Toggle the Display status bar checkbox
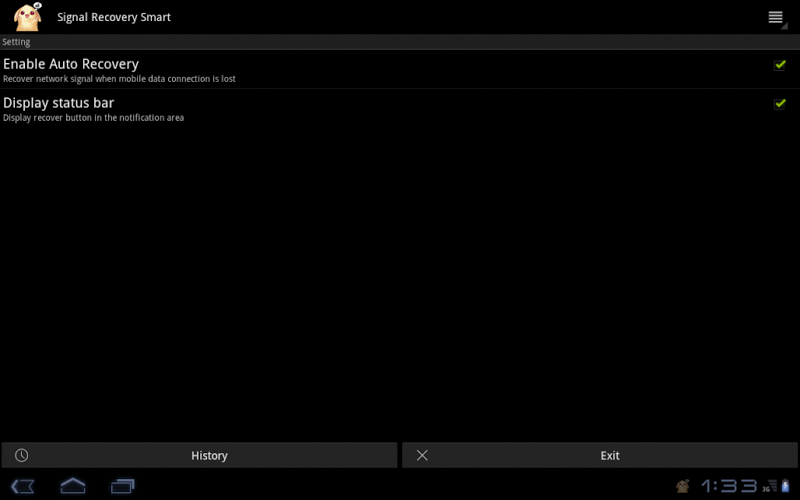Image resolution: width=800 pixels, height=500 pixels. pos(779,104)
